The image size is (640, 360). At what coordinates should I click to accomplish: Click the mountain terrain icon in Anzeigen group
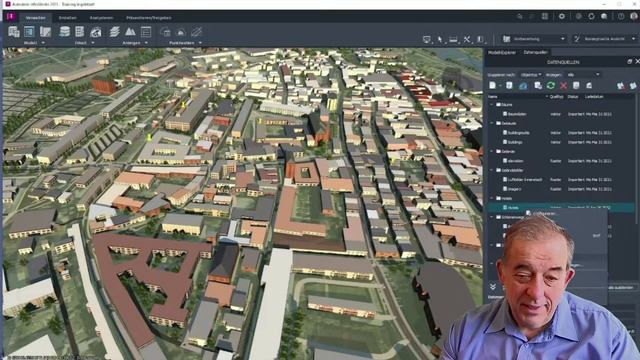coord(130,32)
